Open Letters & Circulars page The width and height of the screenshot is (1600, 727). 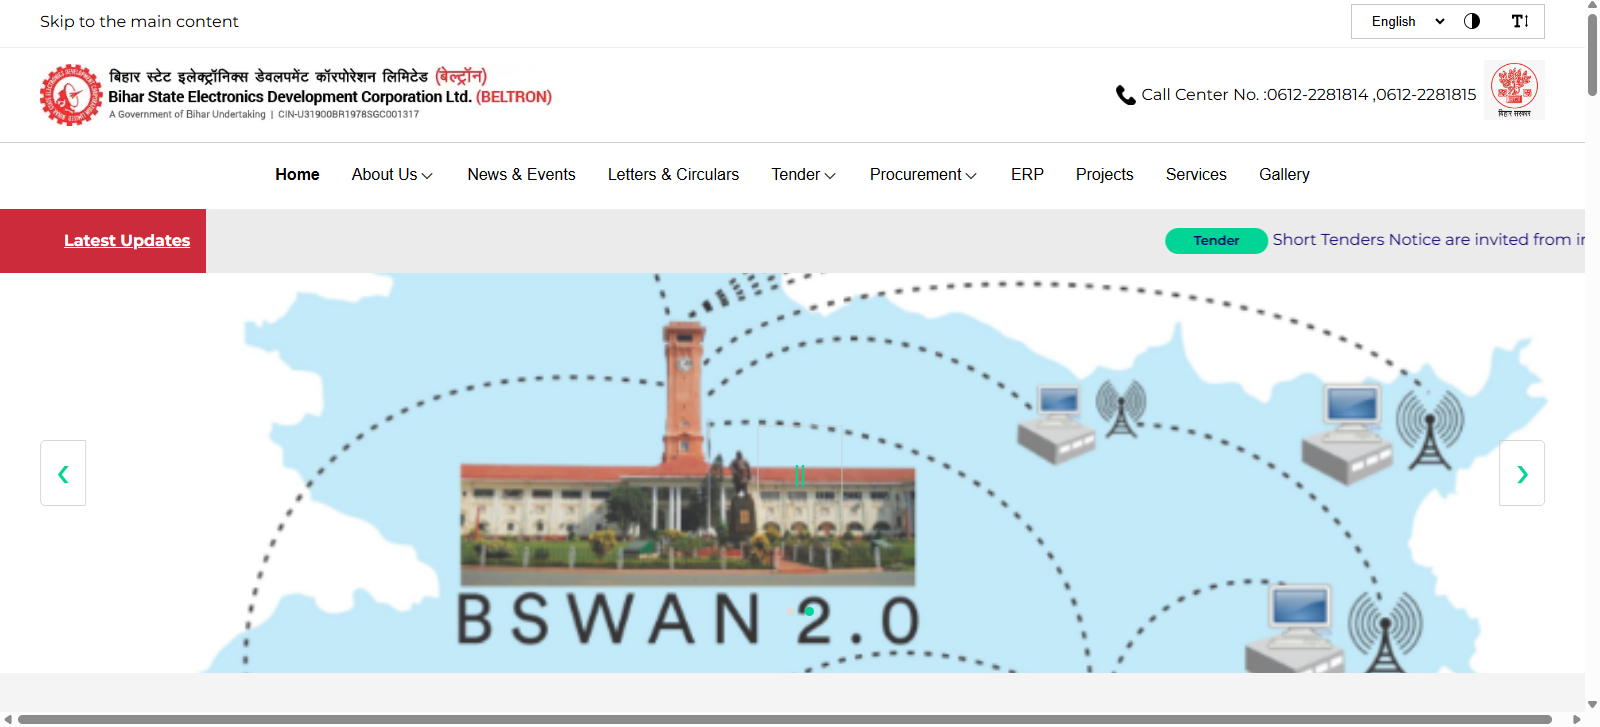[673, 174]
